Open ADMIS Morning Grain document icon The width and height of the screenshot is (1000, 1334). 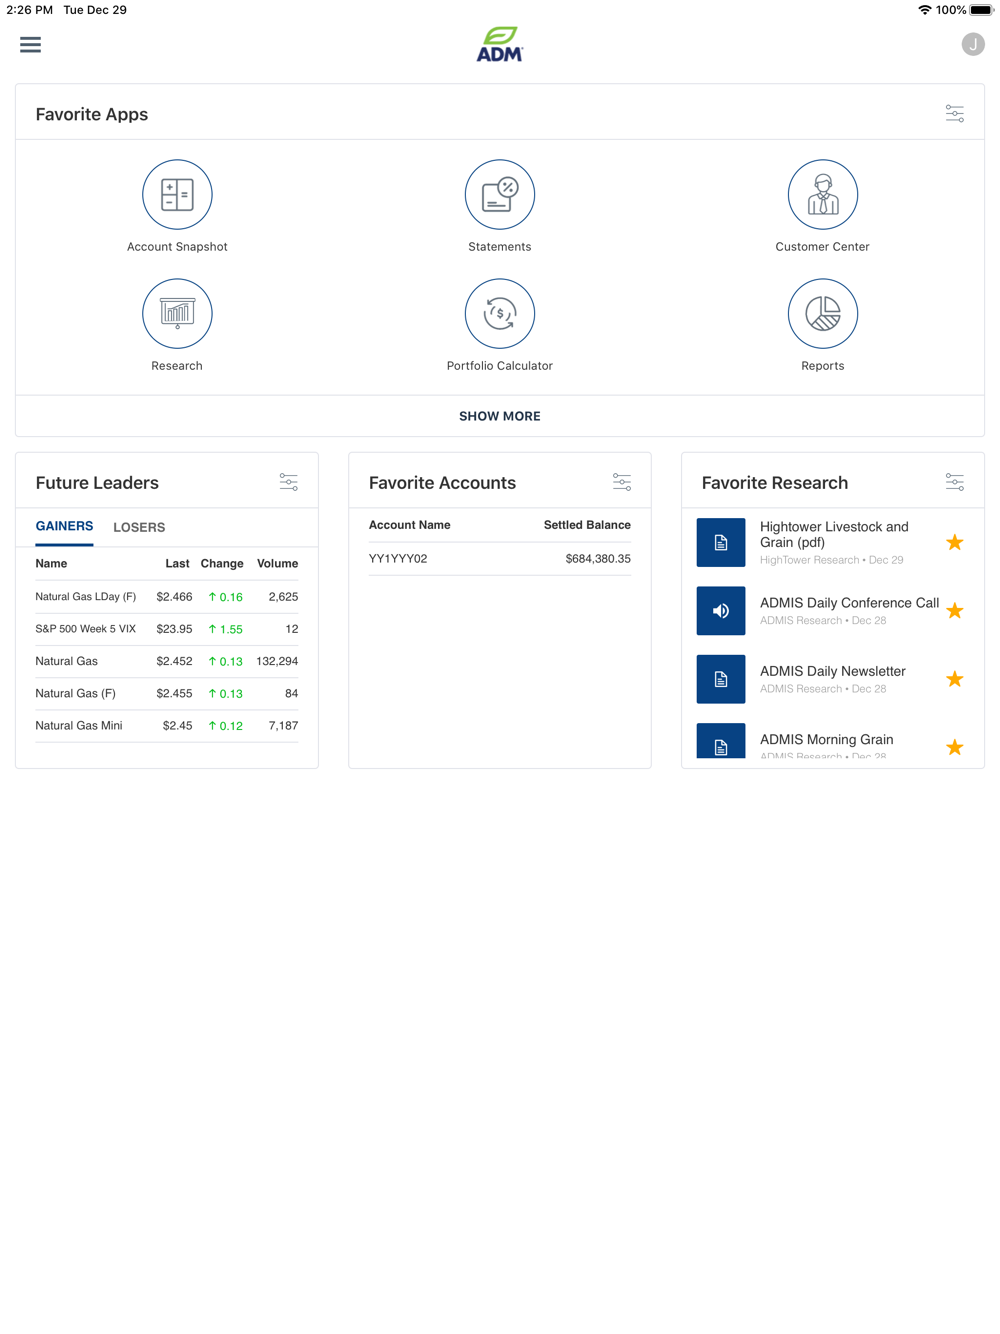[721, 741]
